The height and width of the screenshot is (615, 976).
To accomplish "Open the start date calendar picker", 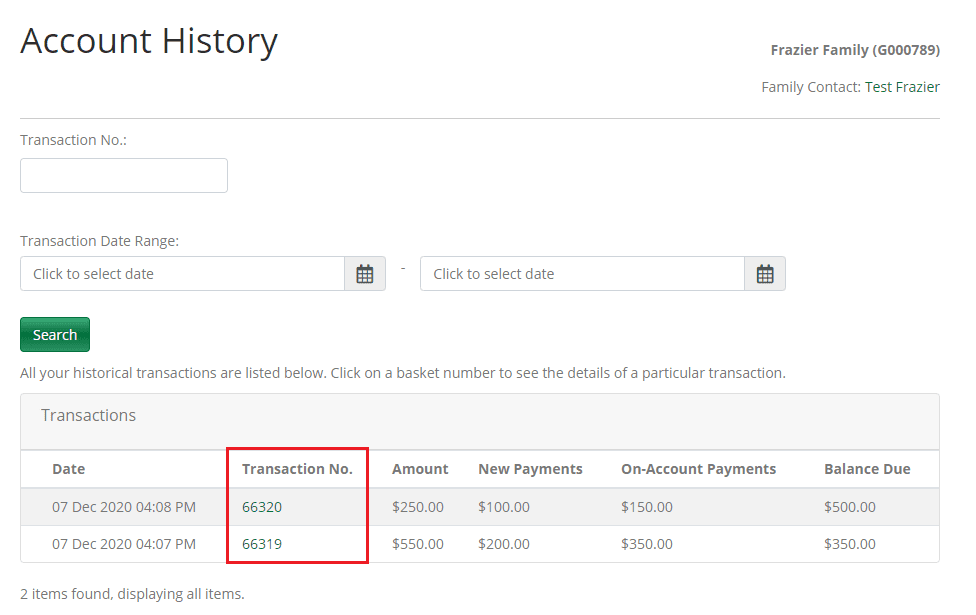I will (365, 274).
